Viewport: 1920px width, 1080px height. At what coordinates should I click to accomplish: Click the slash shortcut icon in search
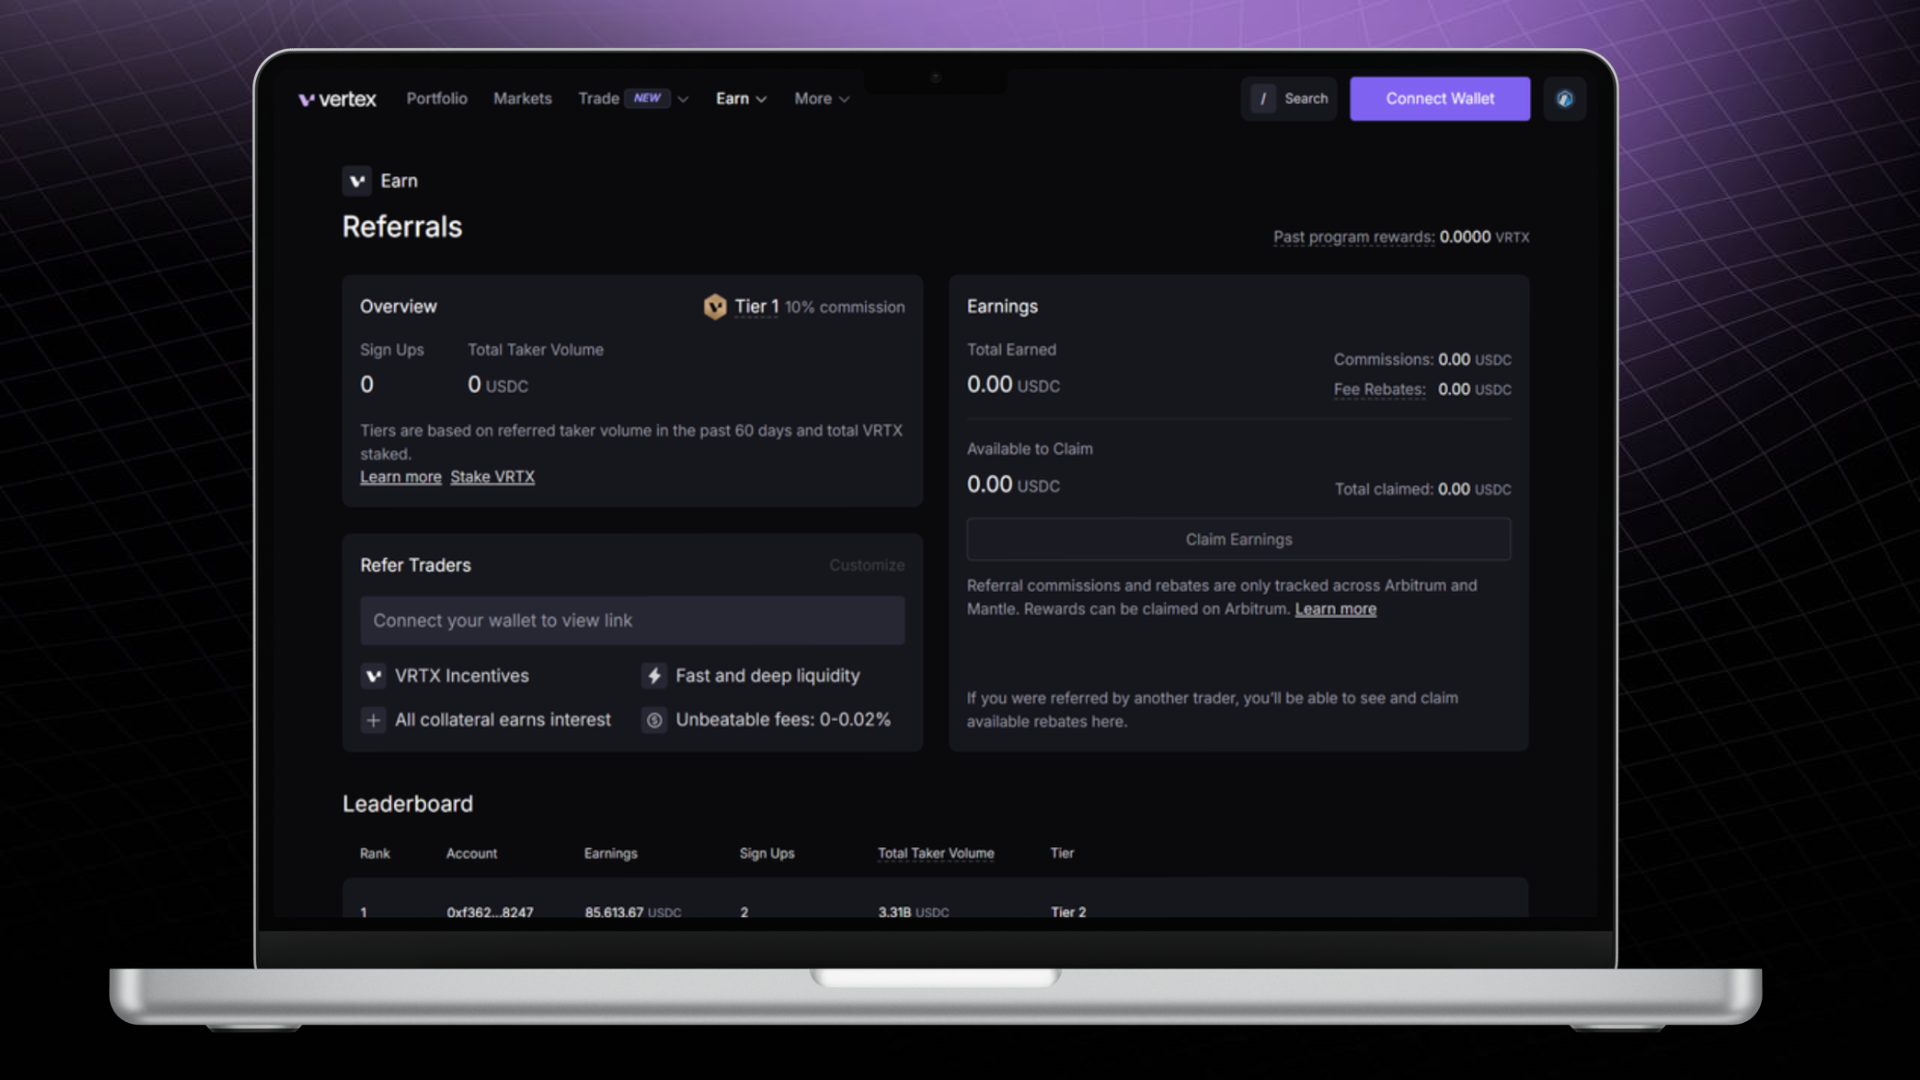click(x=1265, y=98)
